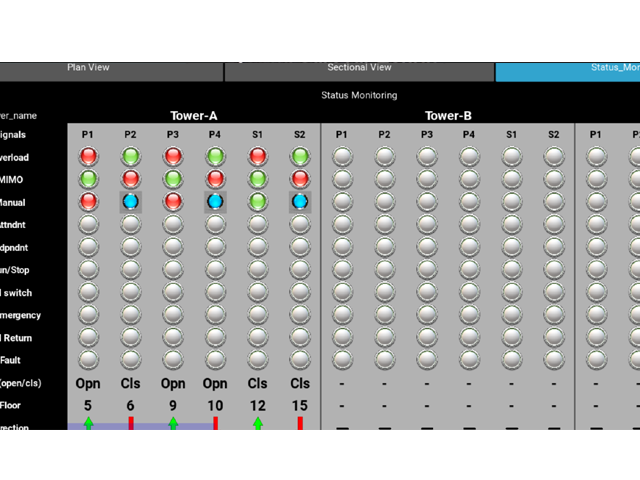Click Tower-A P3 green MIMO indicator
The image size is (640, 480).
[x=173, y=178]
